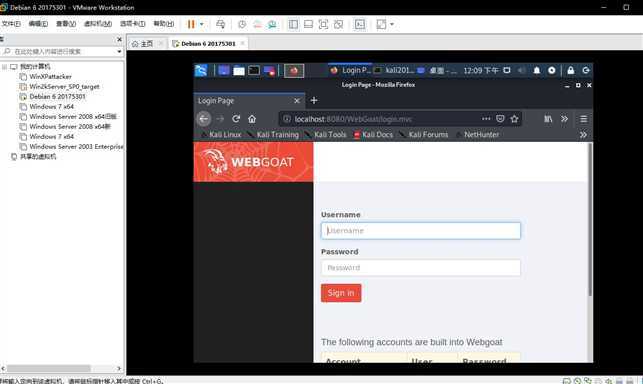
Task: Click the Sign in button
Action: point(341,293)
